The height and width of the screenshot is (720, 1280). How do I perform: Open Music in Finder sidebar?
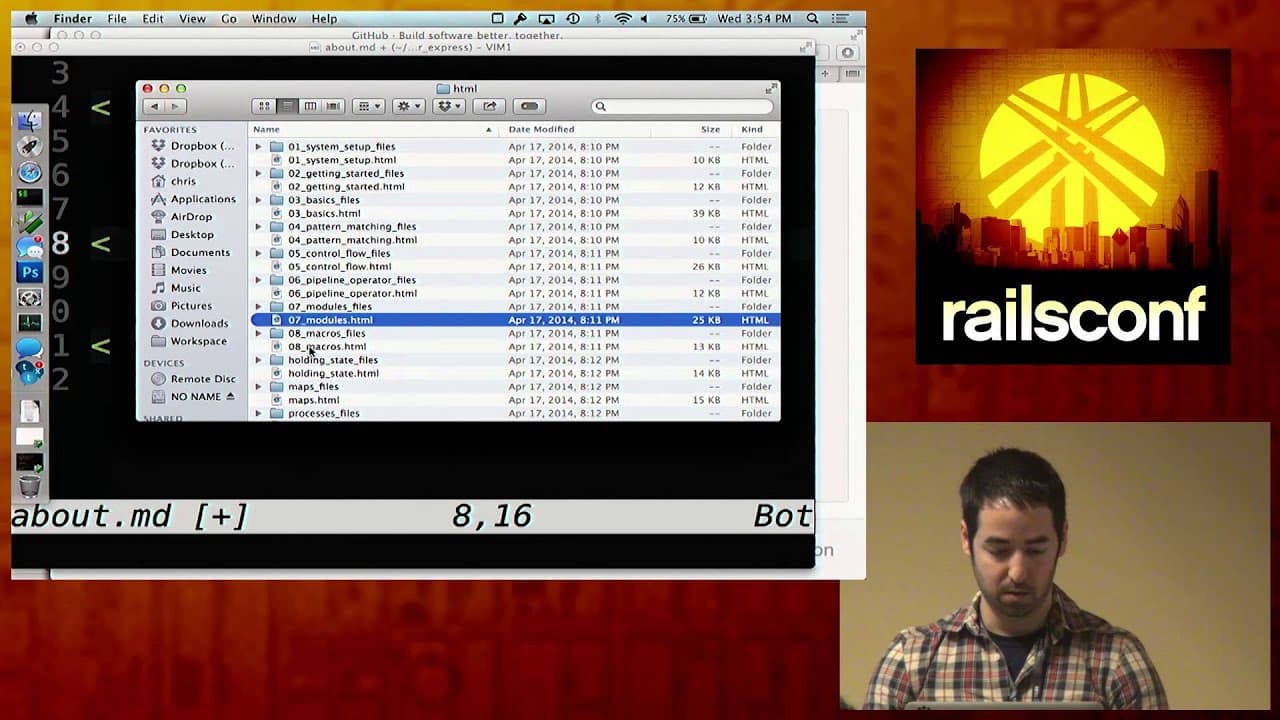[x=177, y=288]
